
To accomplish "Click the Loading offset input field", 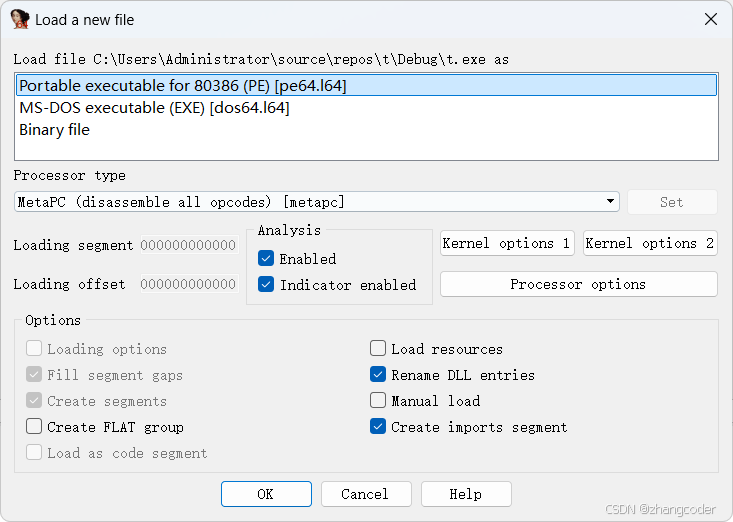I will tap(189, 284).
